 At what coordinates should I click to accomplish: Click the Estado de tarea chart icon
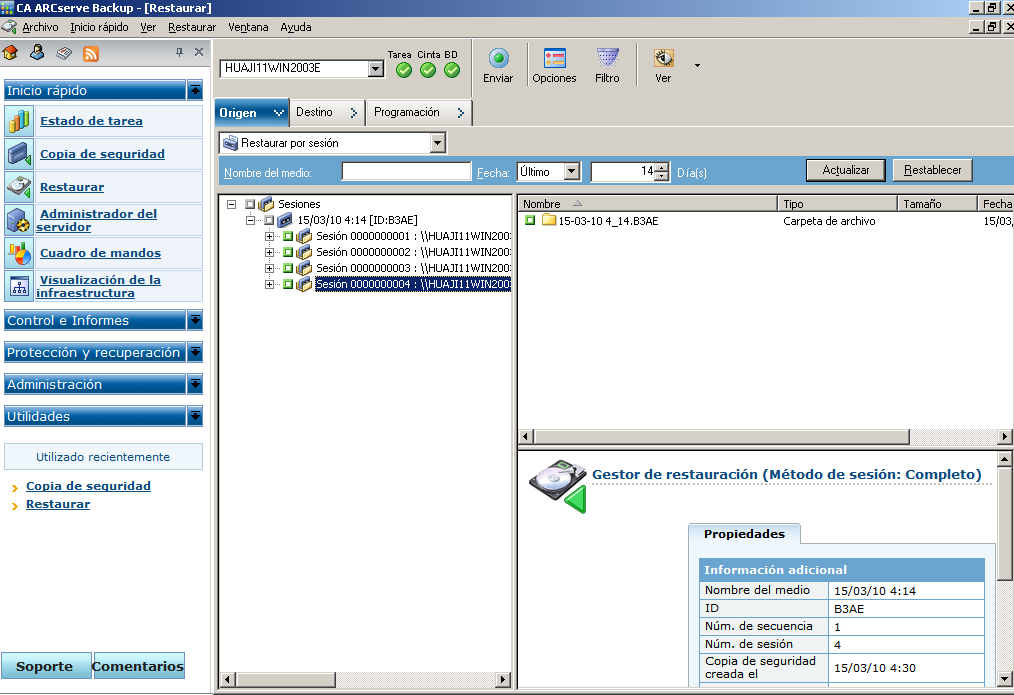(20, 121)
